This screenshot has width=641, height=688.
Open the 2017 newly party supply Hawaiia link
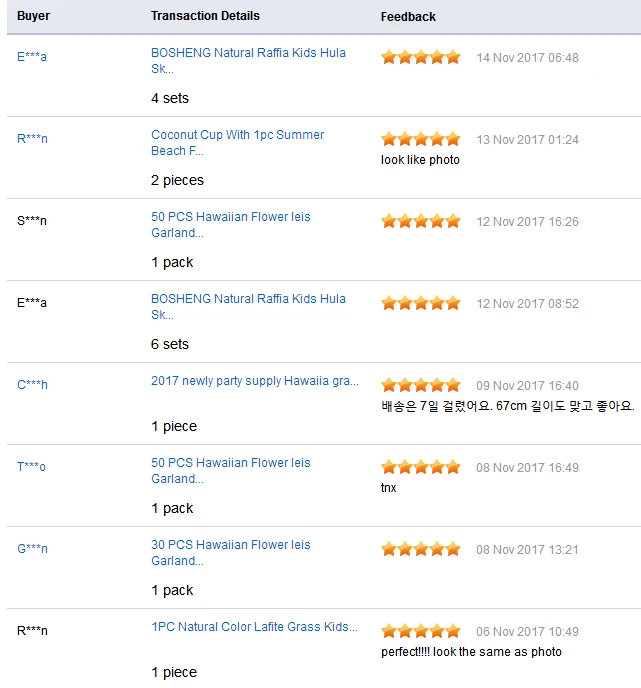point(255,381)
